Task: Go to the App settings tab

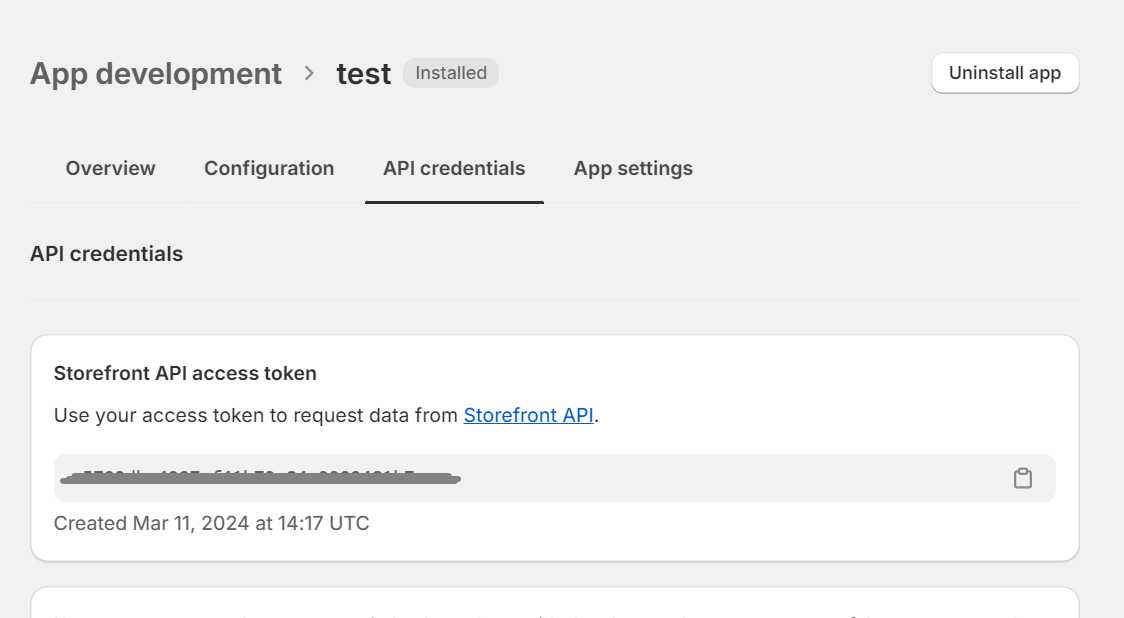Action: coord(633,168)
